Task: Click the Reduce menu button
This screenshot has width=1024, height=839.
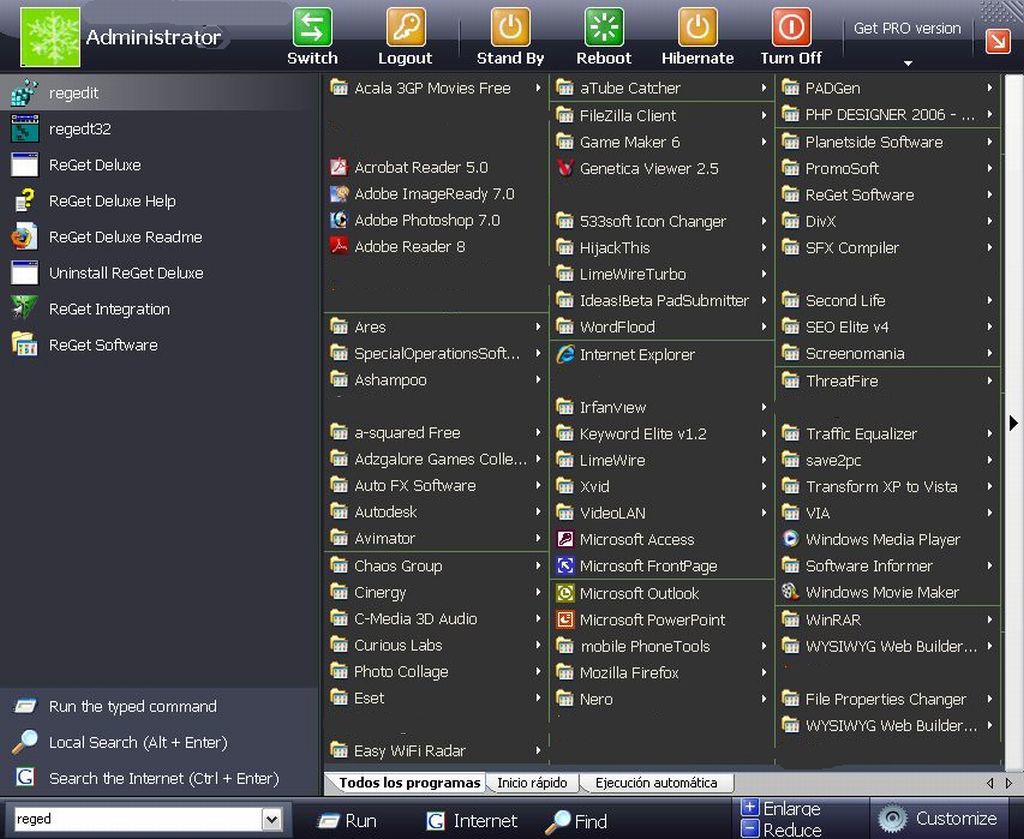Action: [781, 830]
